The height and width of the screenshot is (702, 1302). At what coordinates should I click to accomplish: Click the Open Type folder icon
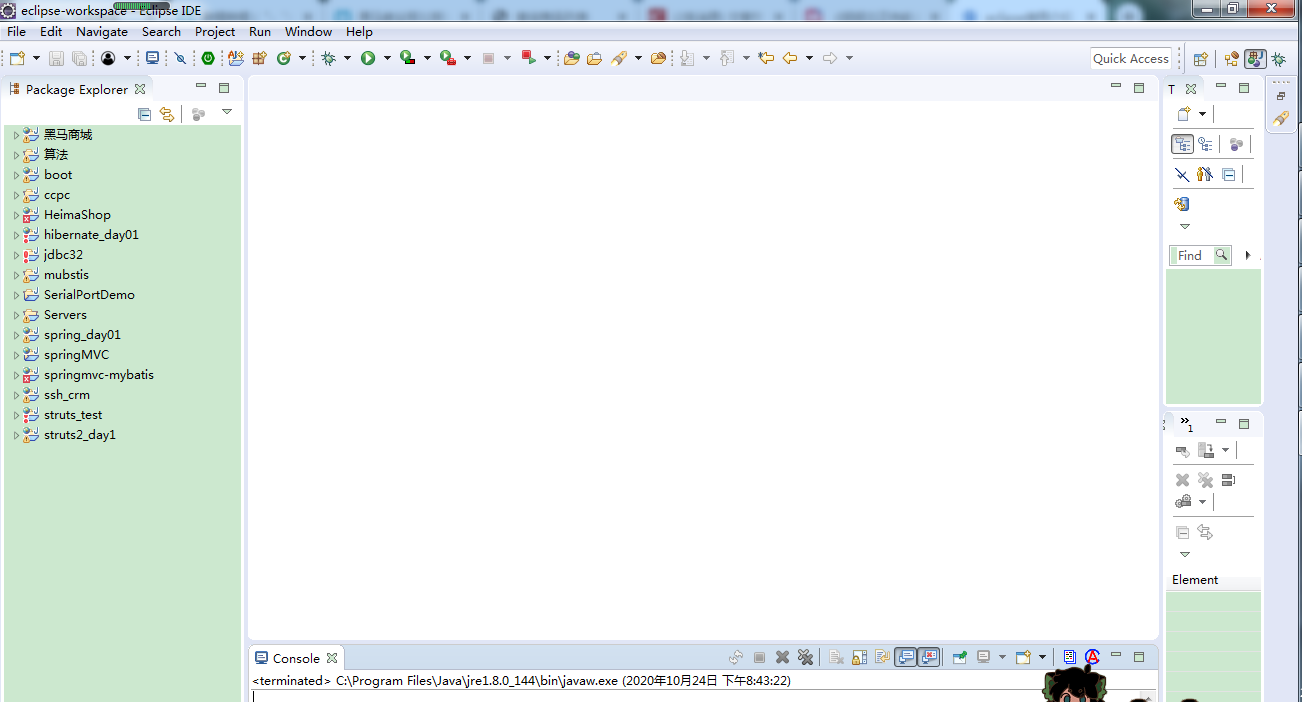(x=571, y=58)
